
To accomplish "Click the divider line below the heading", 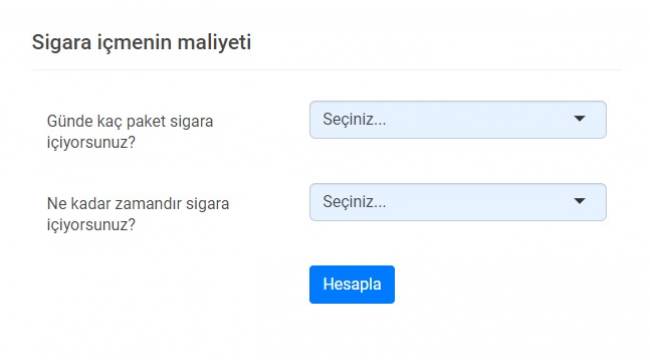I will (326, 70).
